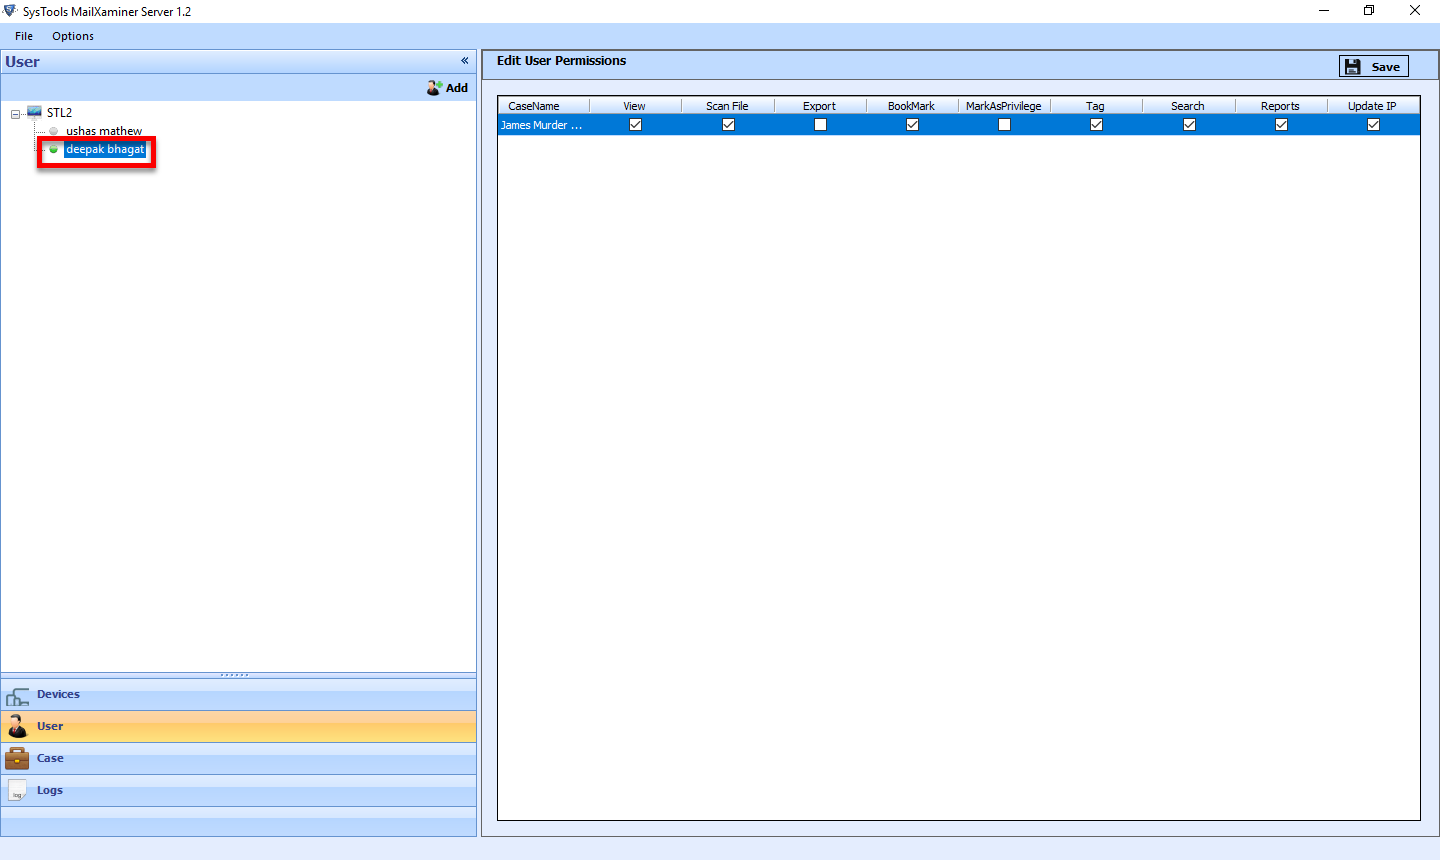Image resolution: width=1440 pixels, height=860 pixels.
Task: Click the green status dot beside deepak bhagat
Action: pos(54,150)
